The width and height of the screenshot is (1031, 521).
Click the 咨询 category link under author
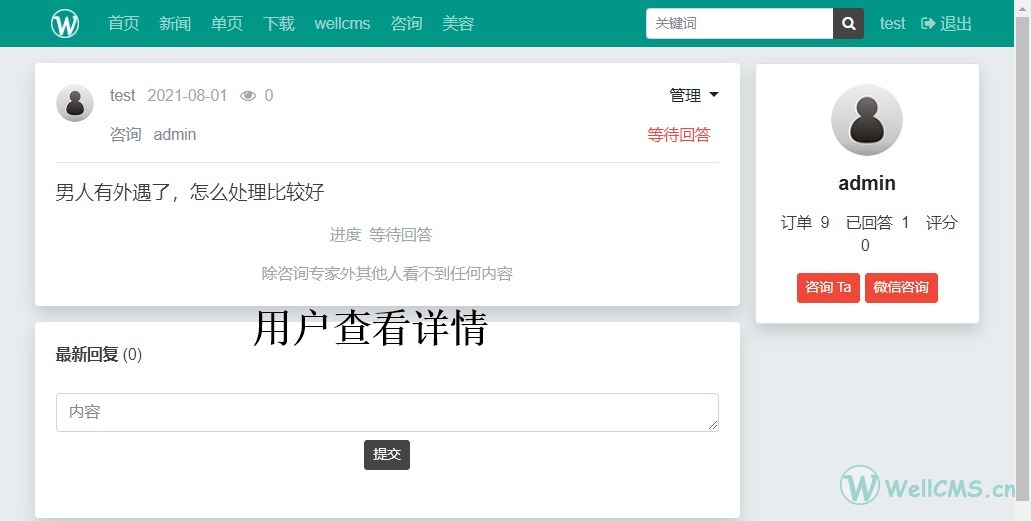pos(126,134)
